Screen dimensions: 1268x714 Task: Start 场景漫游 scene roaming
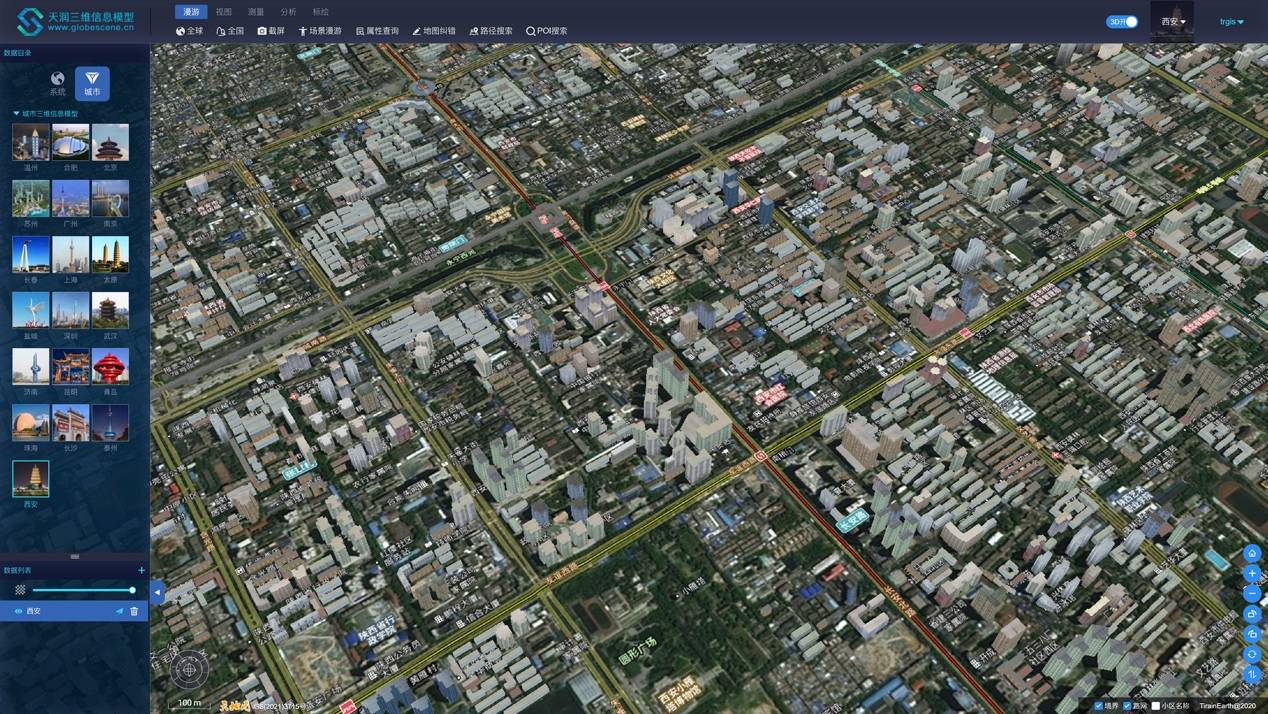[x=320, y=31]
